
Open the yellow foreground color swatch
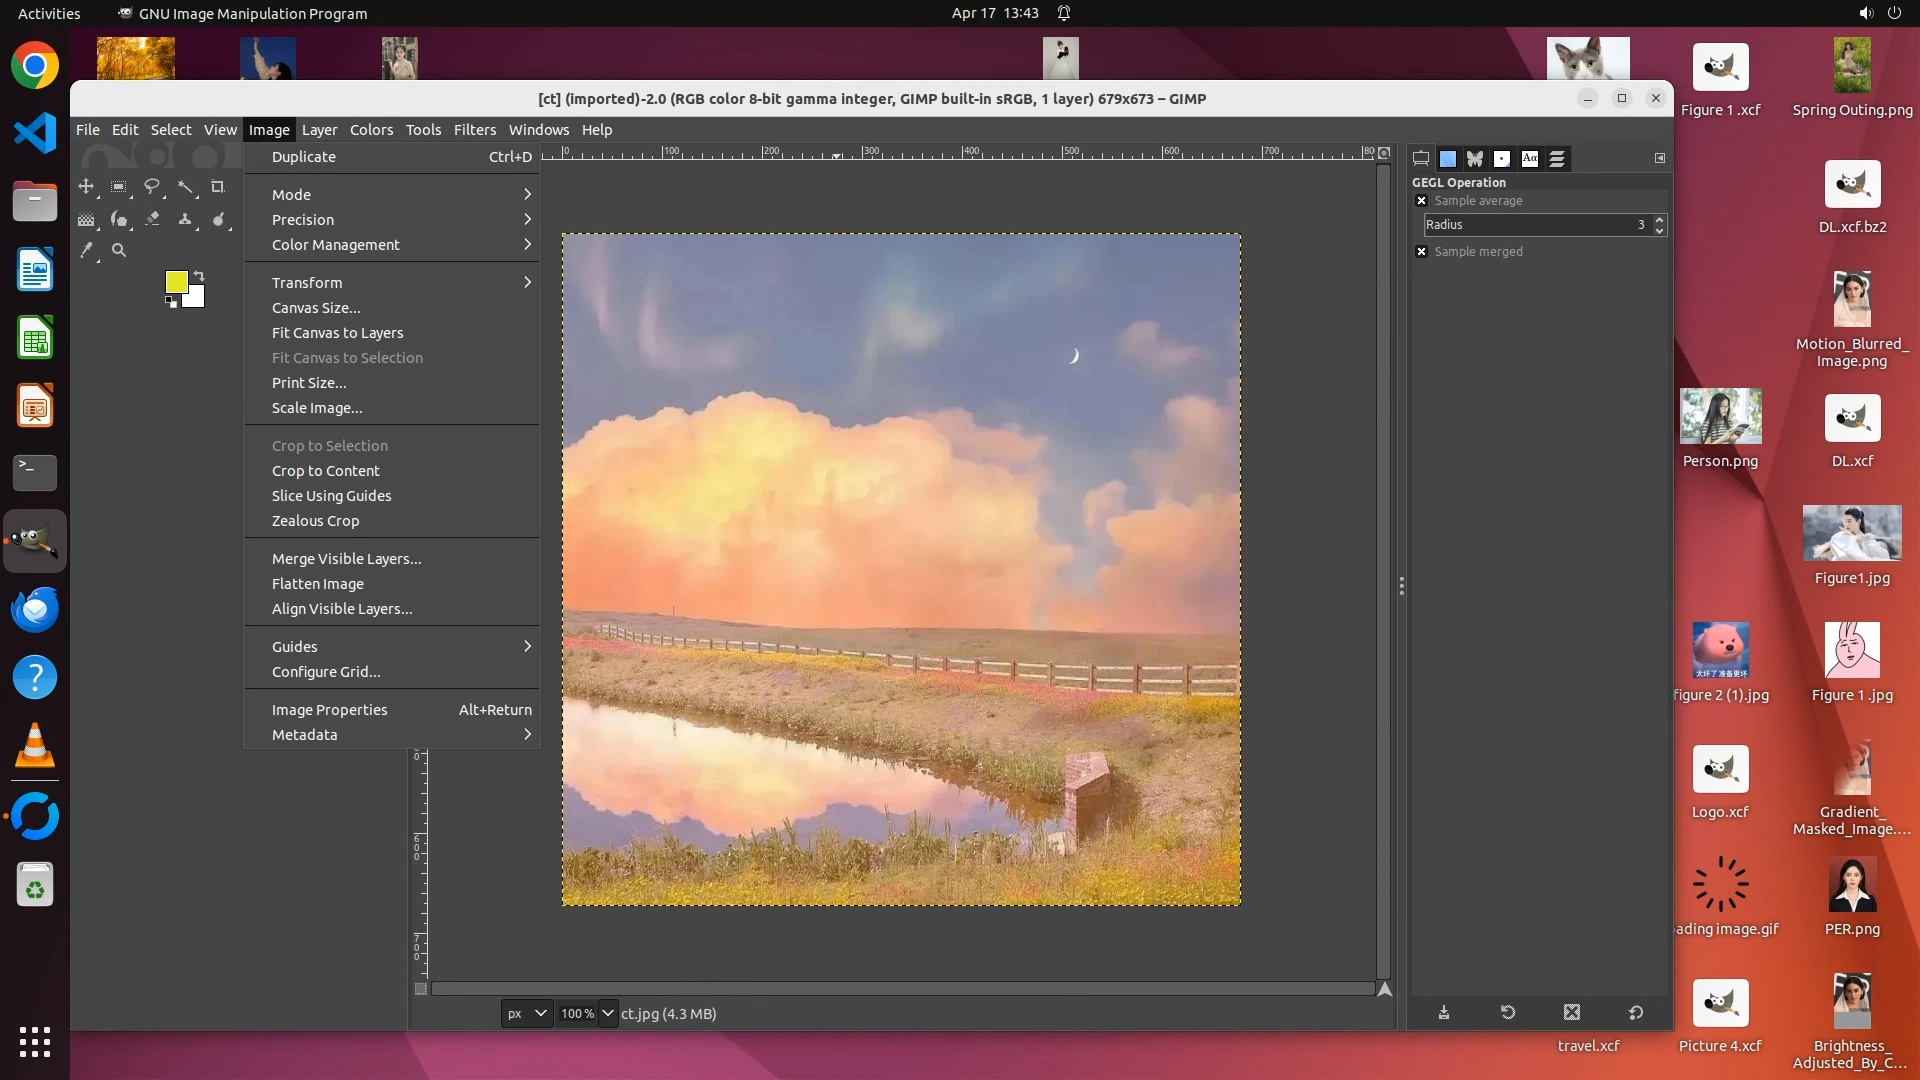point(176,282)
